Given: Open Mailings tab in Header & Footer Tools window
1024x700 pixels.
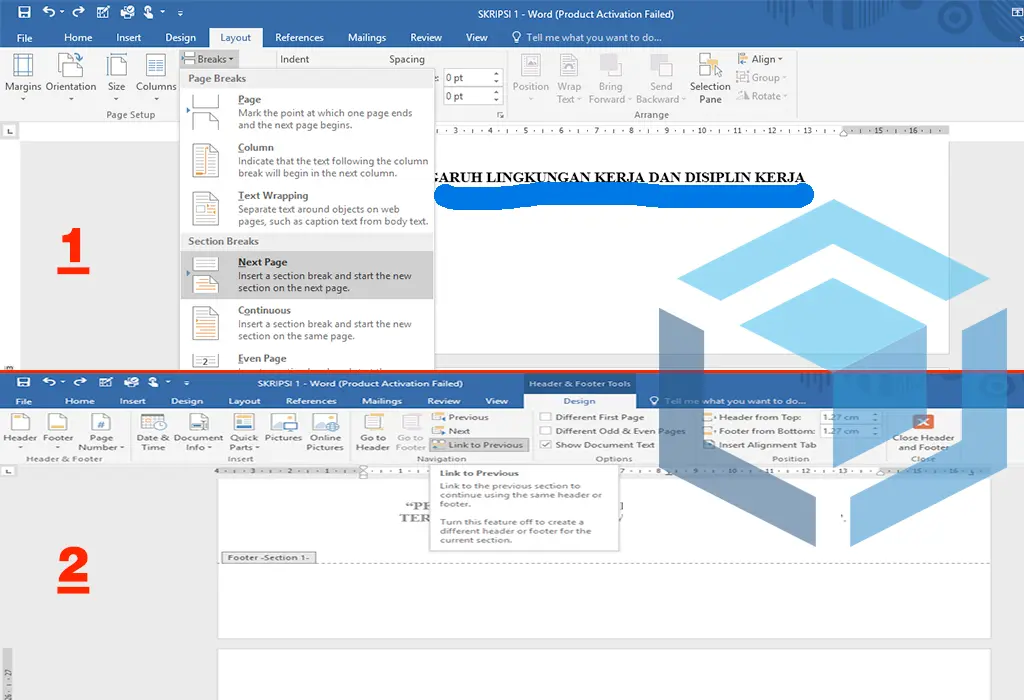Looking at the screenshot, I should click(382, 400).
